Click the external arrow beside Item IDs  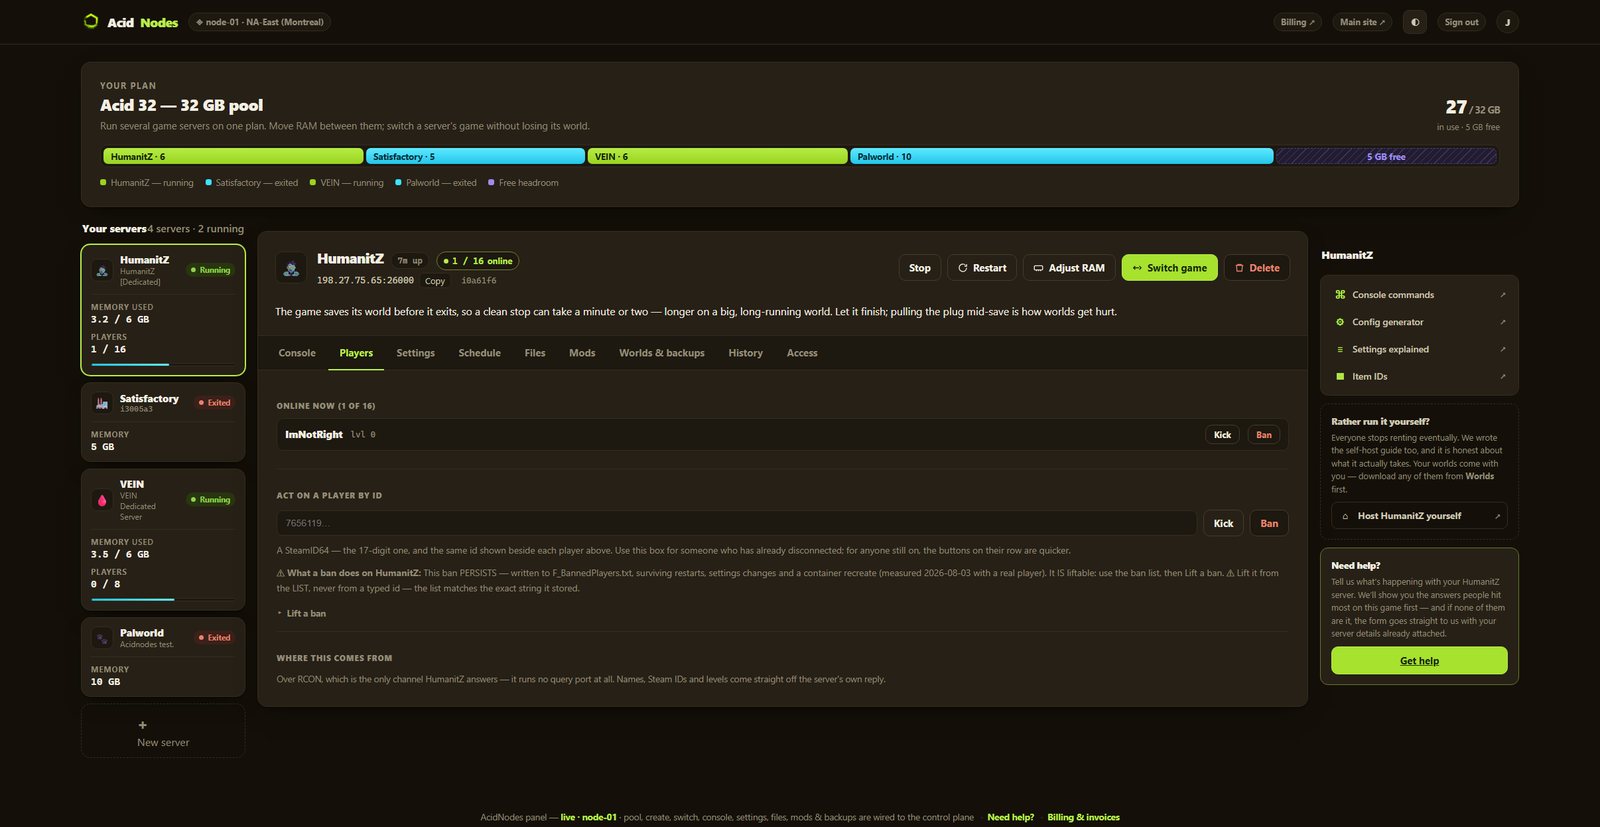(1502, 376)
